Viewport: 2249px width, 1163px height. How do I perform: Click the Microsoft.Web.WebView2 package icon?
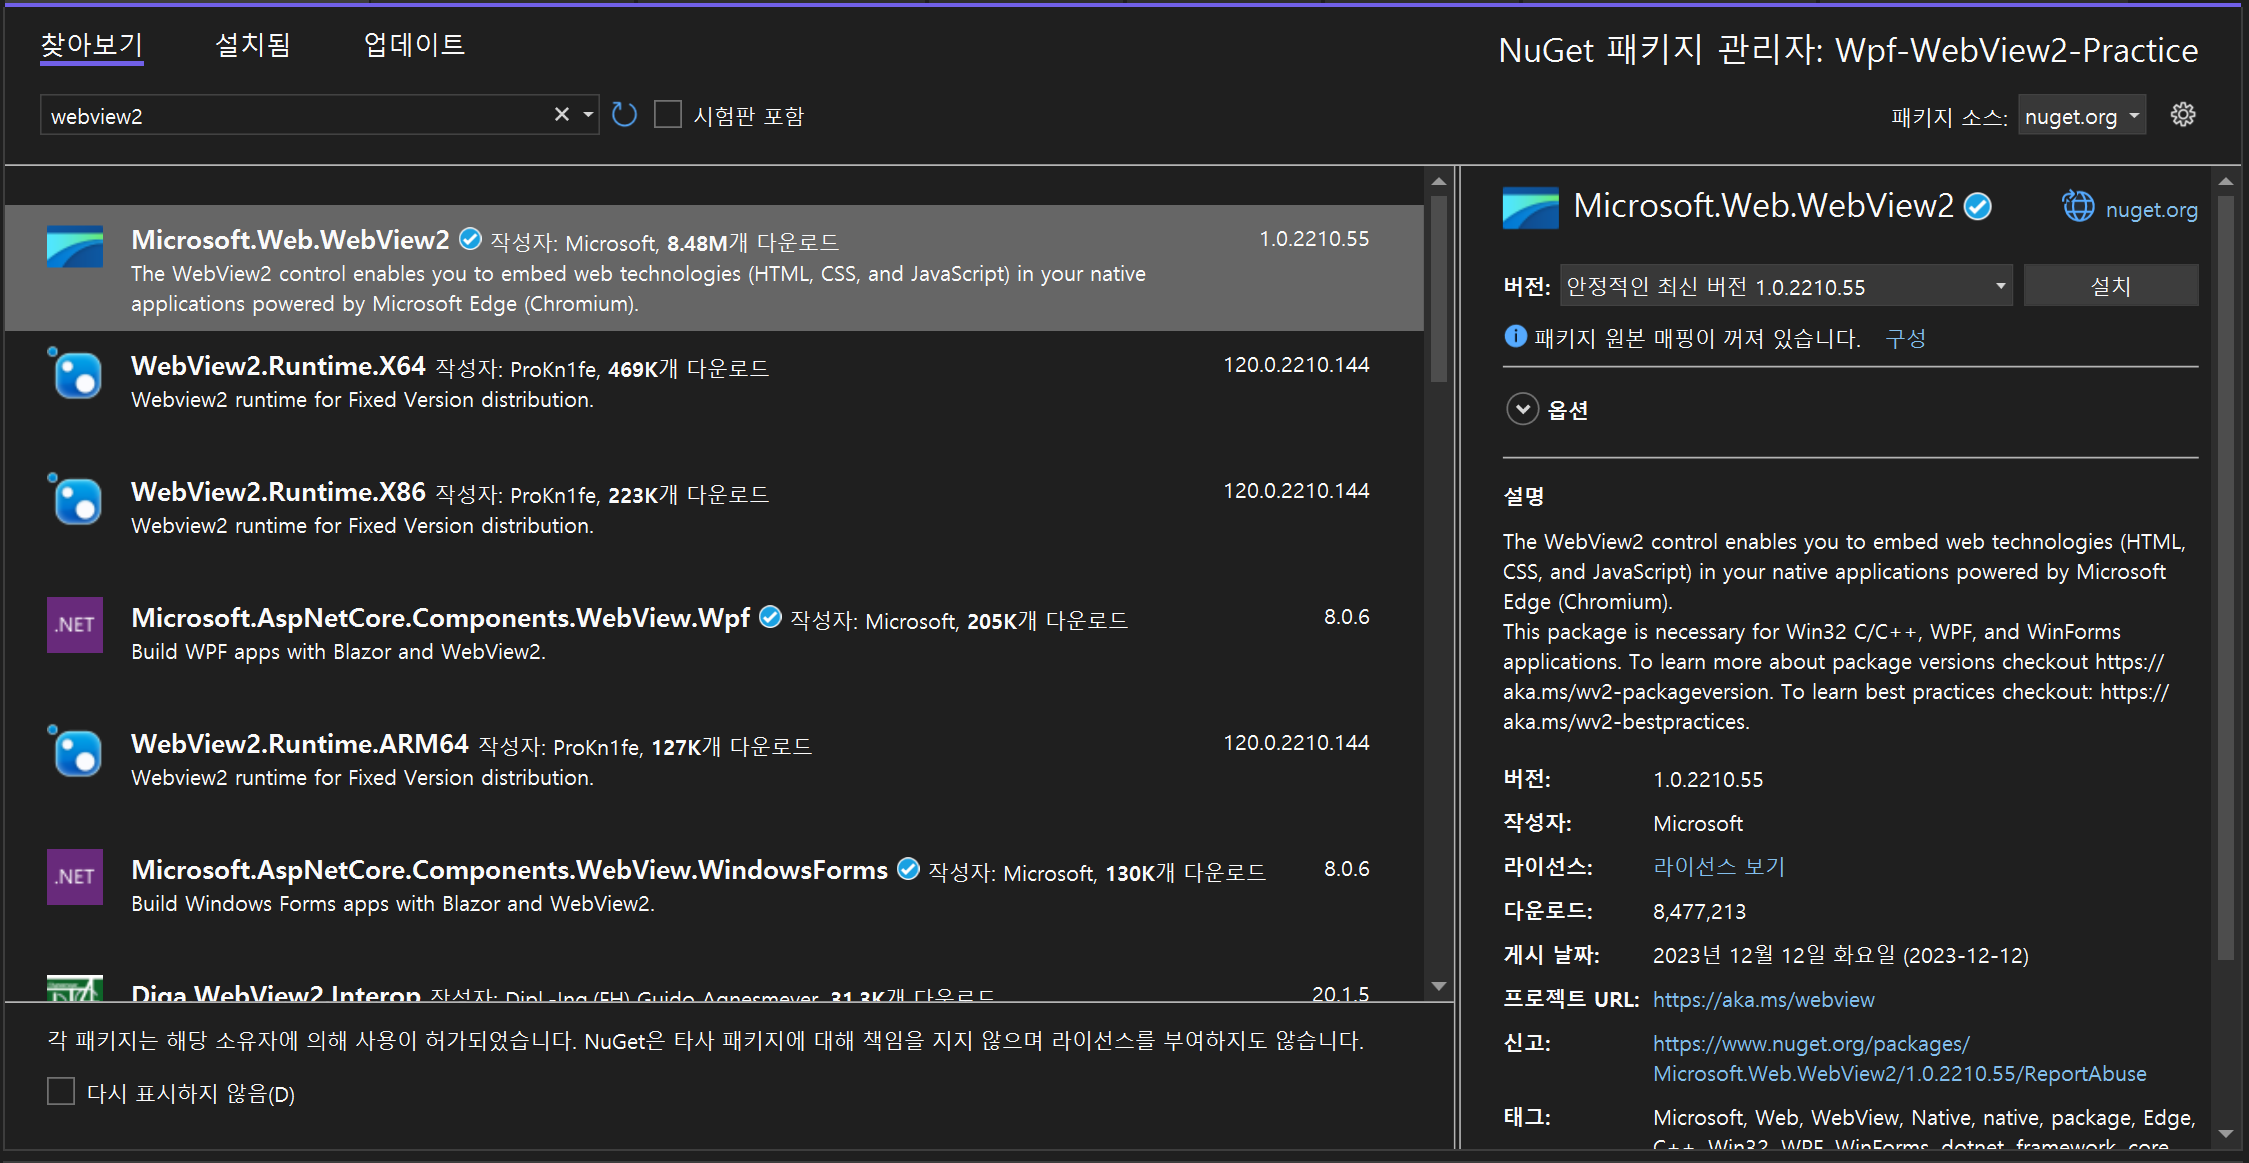75,248
